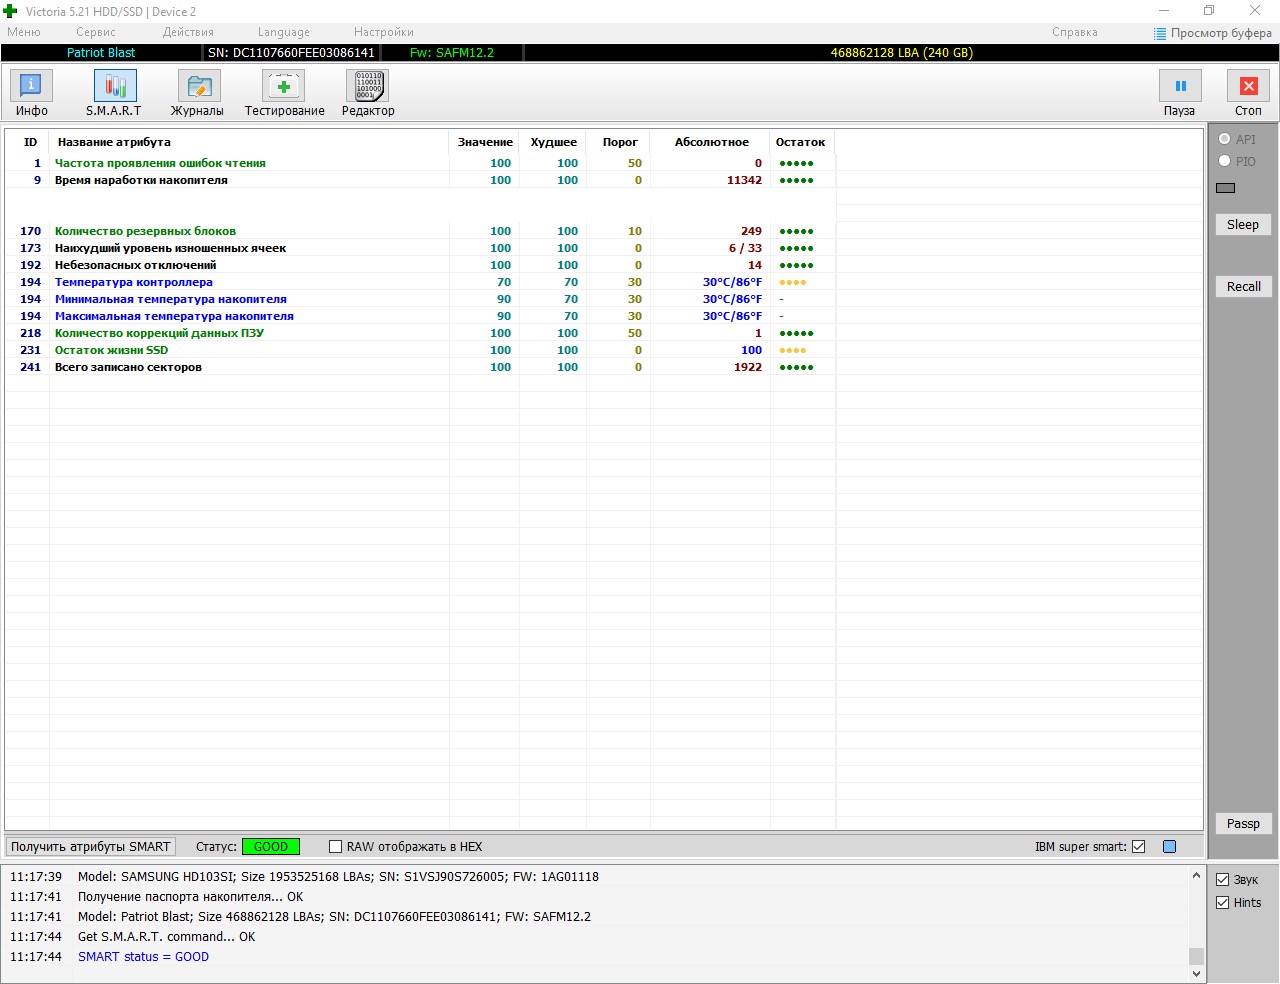The width and height of the screenshot is (1280, 984).
Task: Open the Settings (Настройки) menu
Action: pos(383,32)
